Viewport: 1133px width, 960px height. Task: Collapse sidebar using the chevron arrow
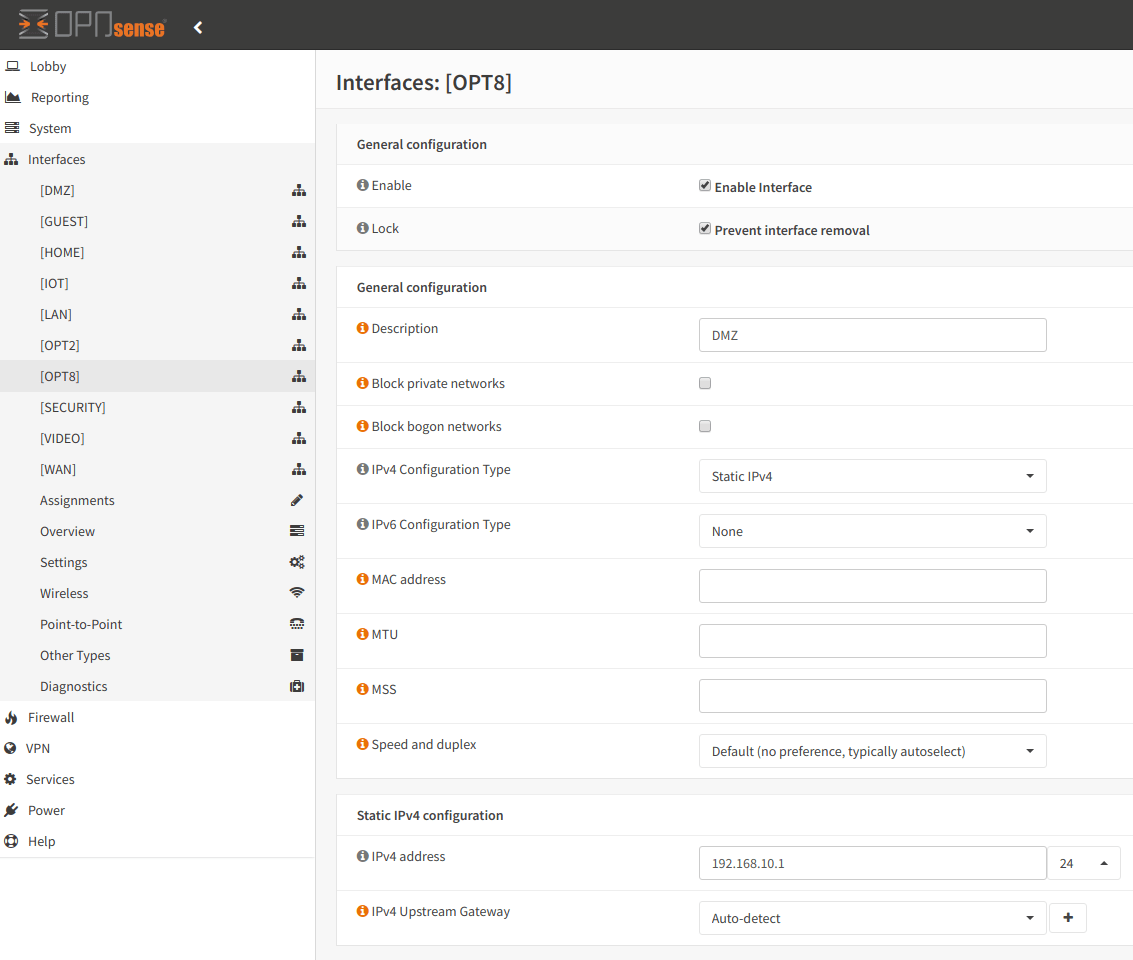coord(198,27)
